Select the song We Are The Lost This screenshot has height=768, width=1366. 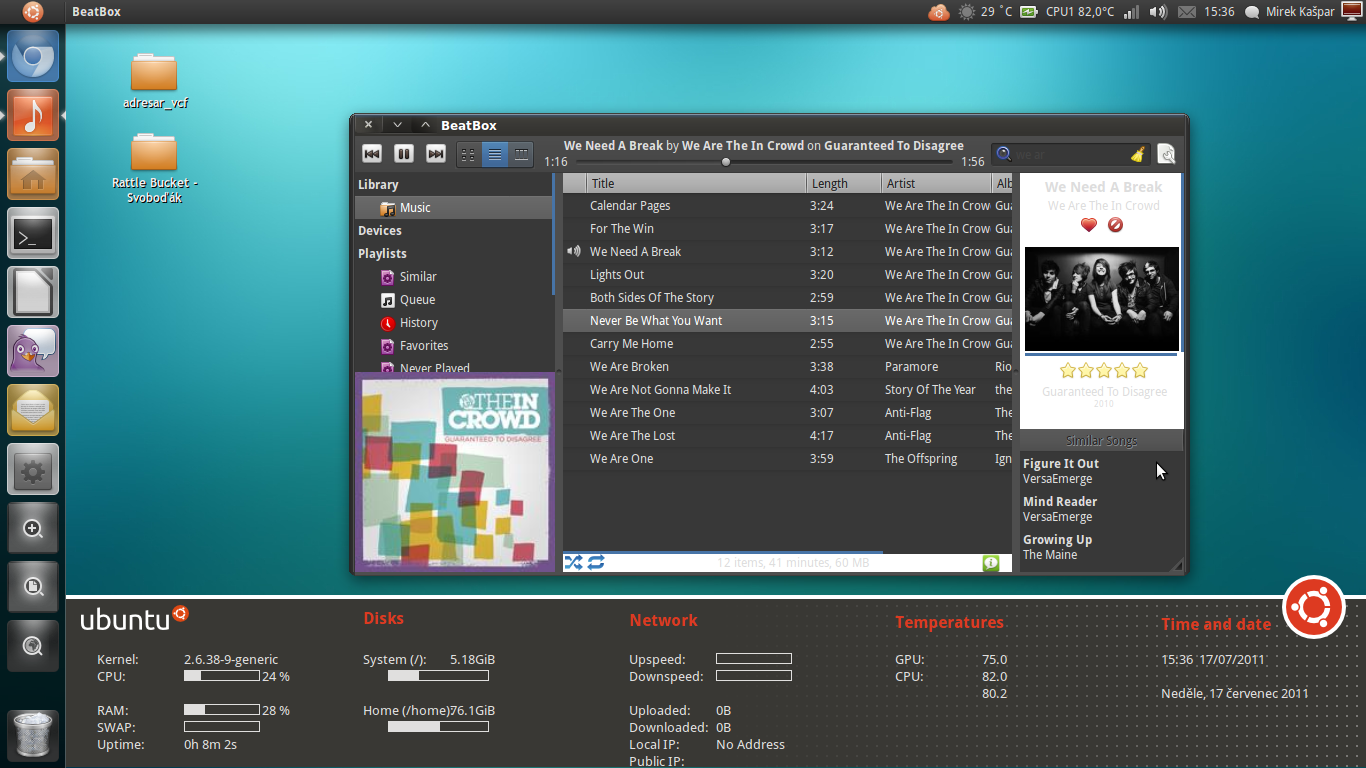[x=787, y=435]
